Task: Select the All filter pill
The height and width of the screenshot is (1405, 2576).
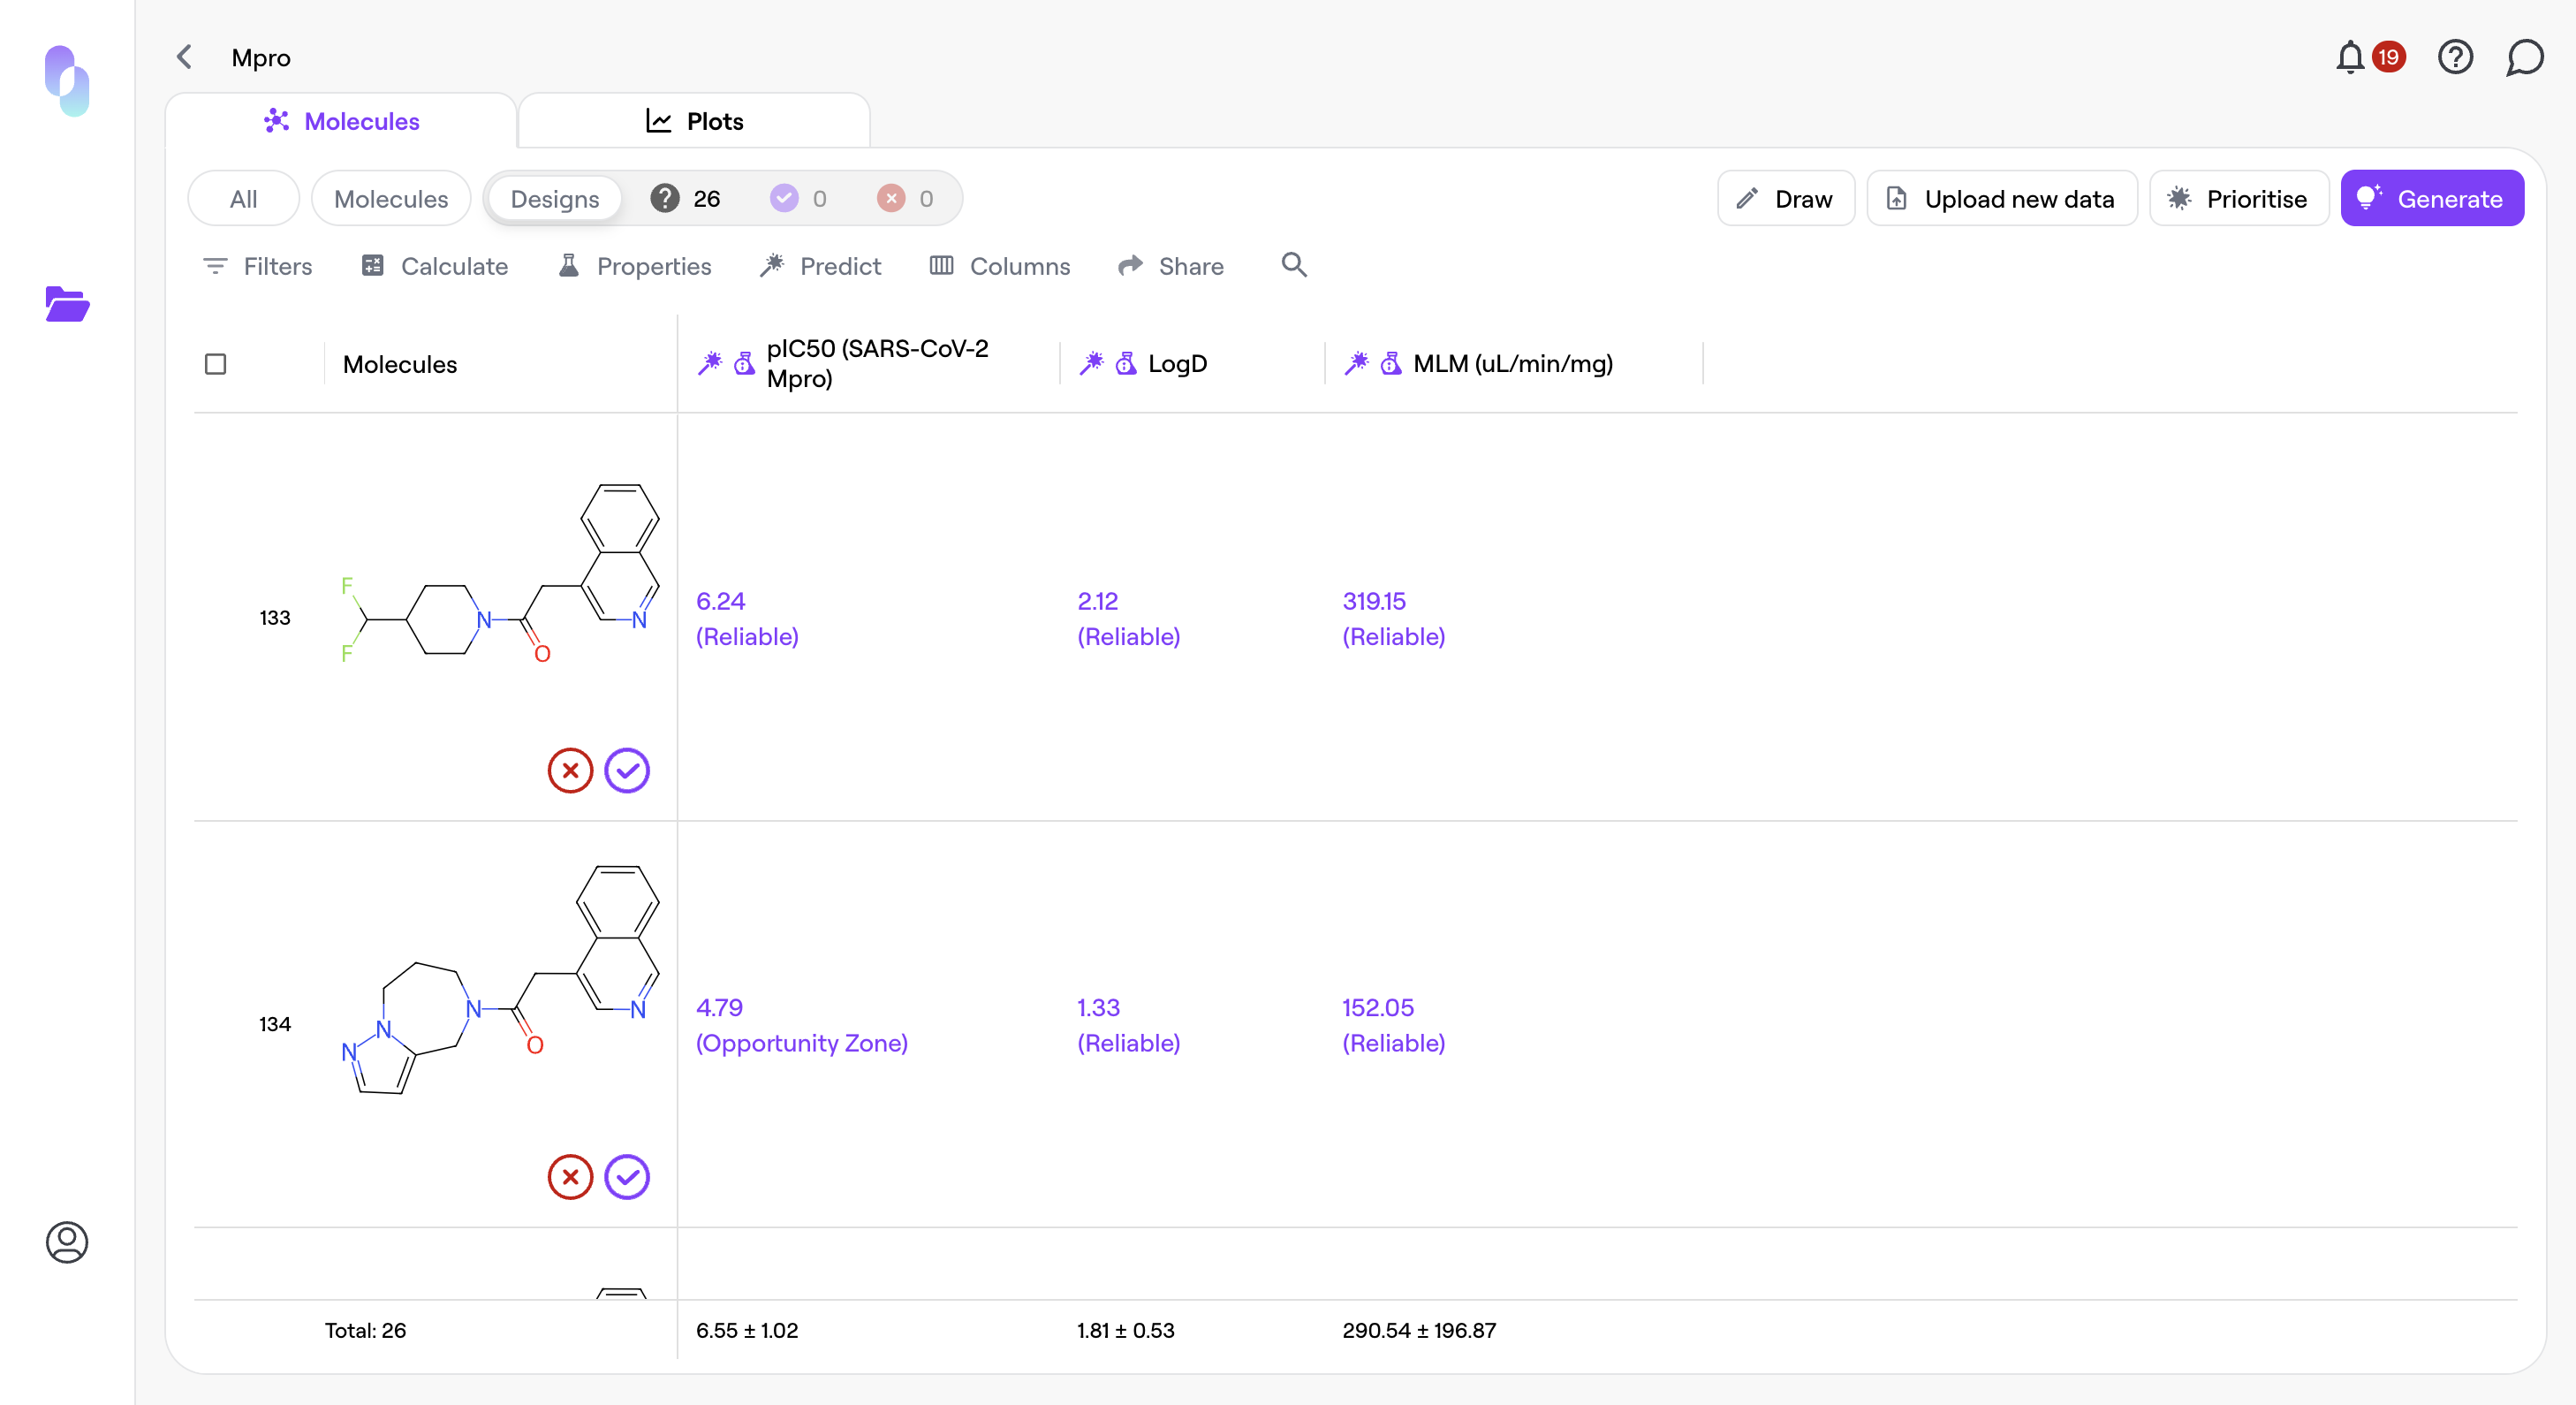Action: point(243,199)
